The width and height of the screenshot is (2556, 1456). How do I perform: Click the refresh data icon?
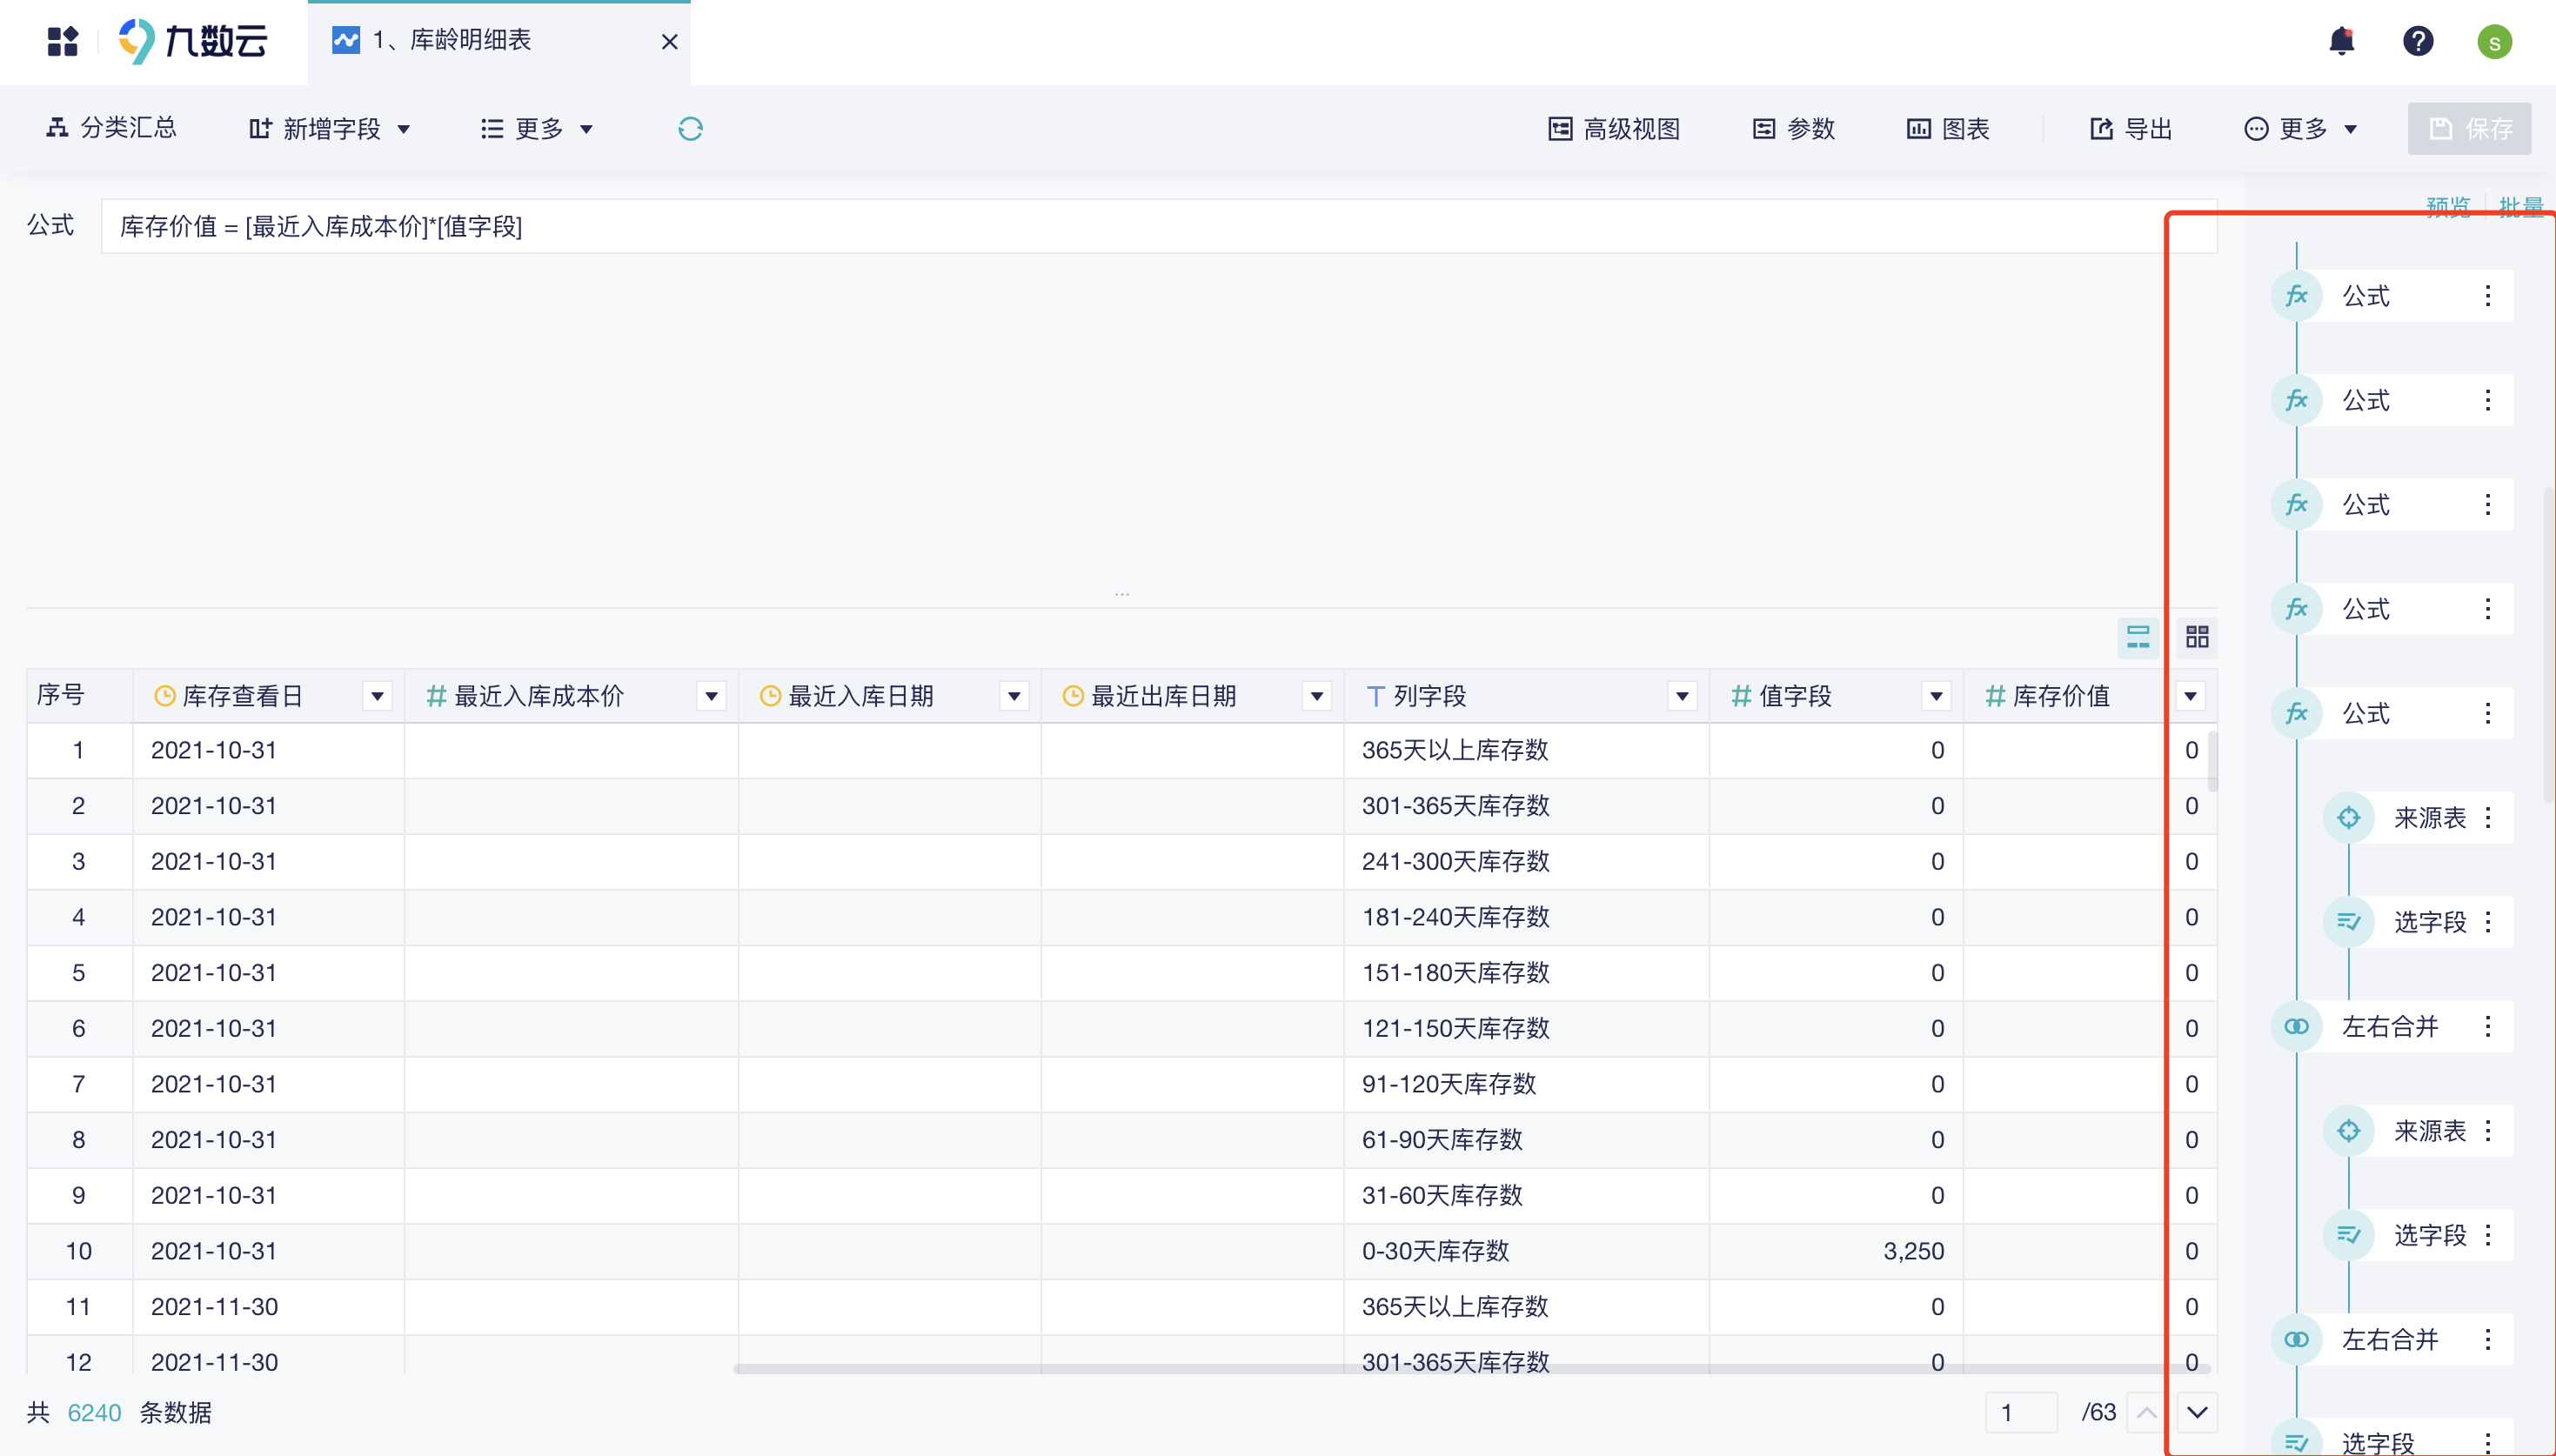[690, 129]
